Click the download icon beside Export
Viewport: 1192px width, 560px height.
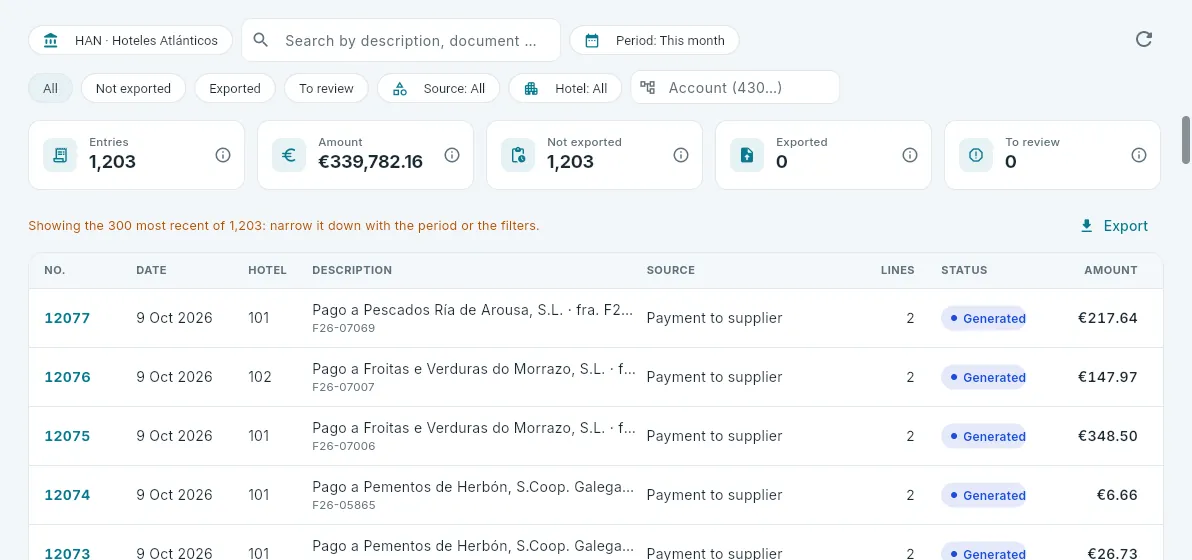click(x=1087, y=226)
